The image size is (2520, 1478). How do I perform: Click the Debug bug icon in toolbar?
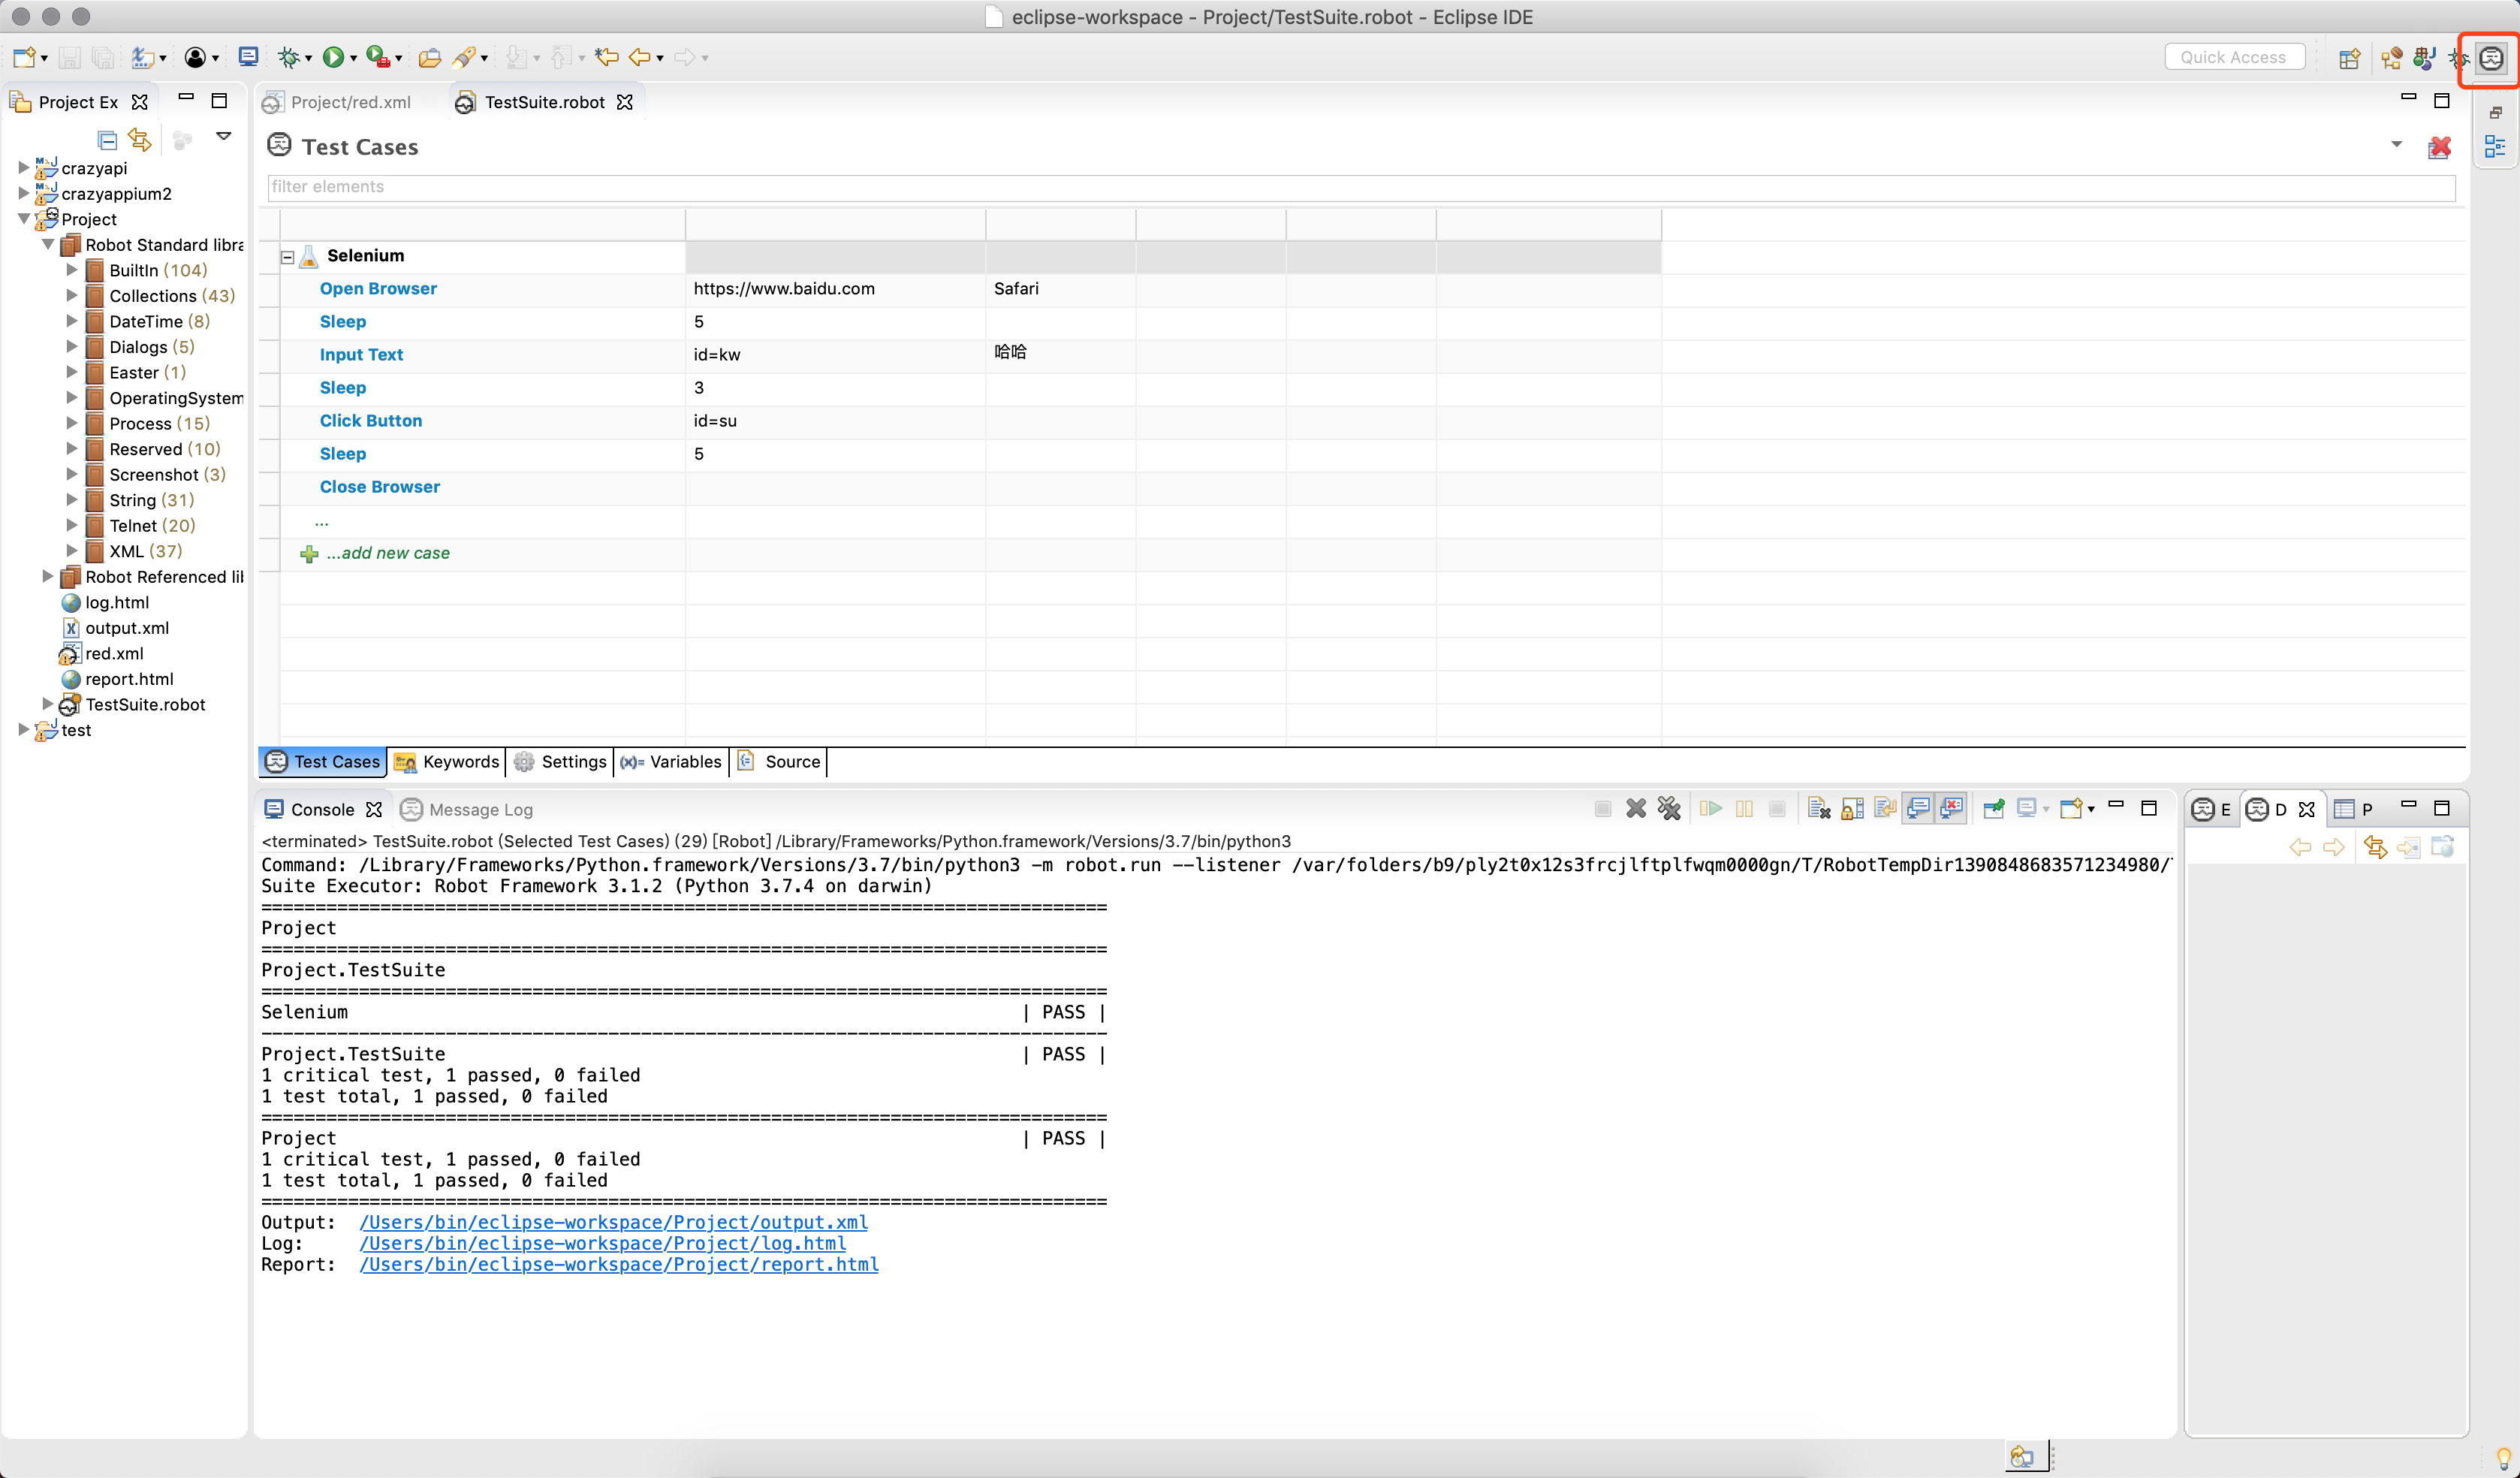point(289,57)
